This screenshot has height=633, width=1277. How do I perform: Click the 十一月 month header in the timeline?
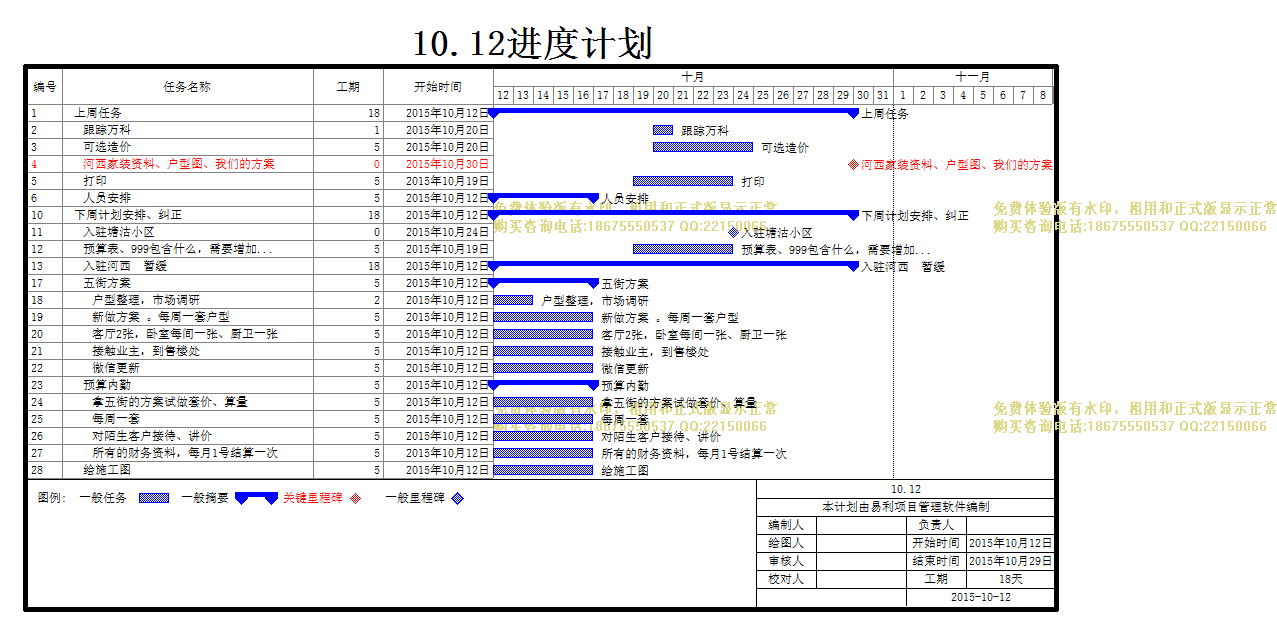pos(972,77)
